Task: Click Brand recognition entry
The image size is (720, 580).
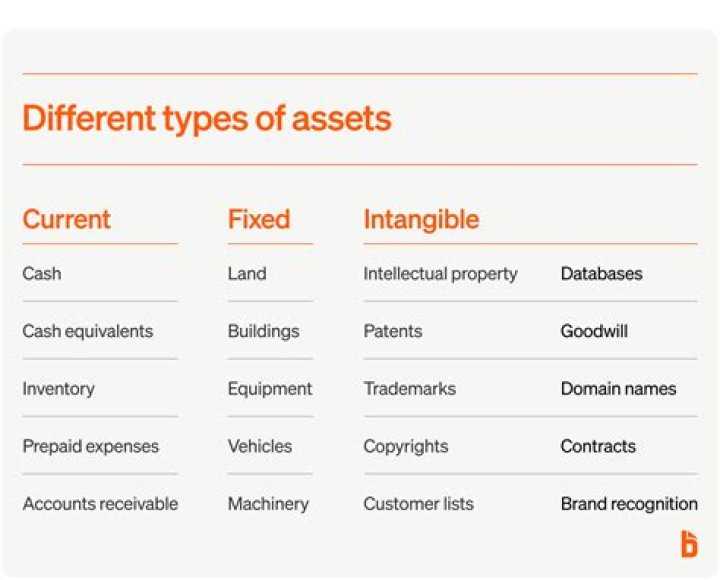Action: [628, 504]
